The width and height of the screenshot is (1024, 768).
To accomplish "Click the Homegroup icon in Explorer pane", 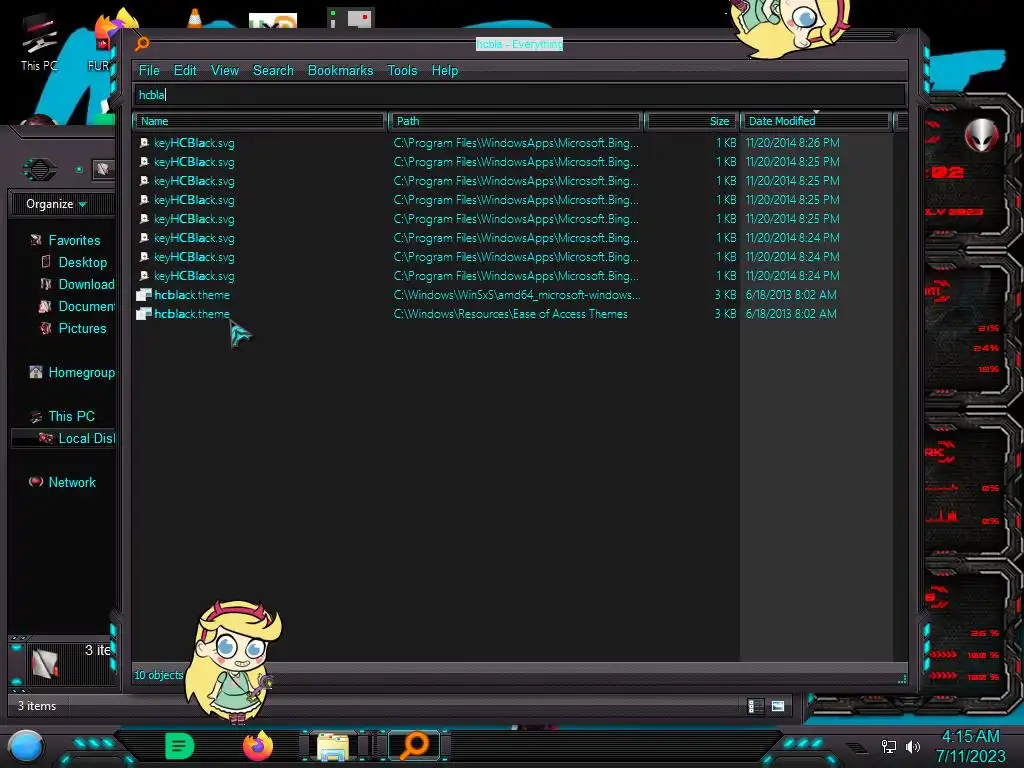I will tap(36, 372).
